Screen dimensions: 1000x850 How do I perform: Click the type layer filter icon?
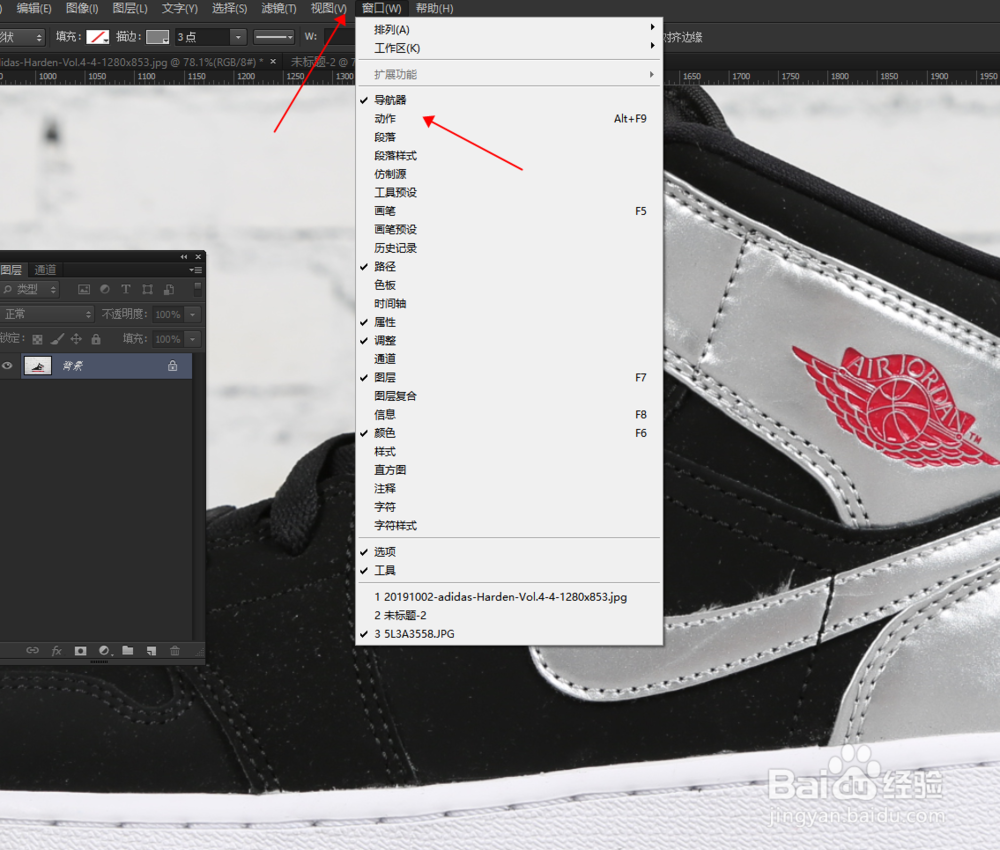[126, 289]
